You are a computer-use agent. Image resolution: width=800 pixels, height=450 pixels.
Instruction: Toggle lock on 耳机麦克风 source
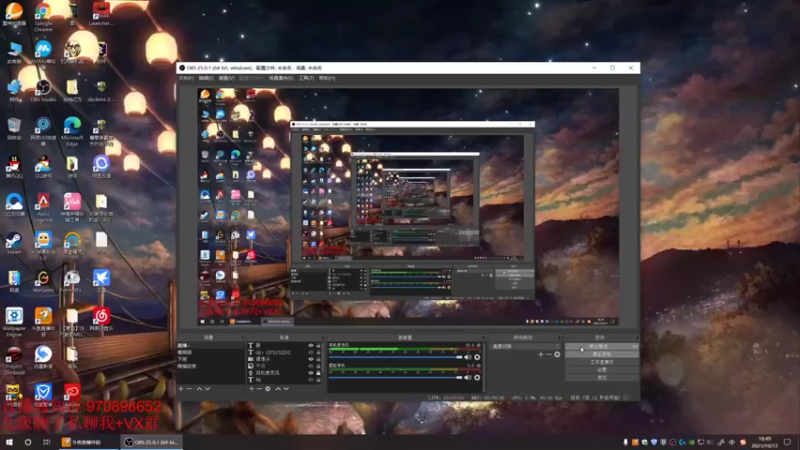coord(318,373)
